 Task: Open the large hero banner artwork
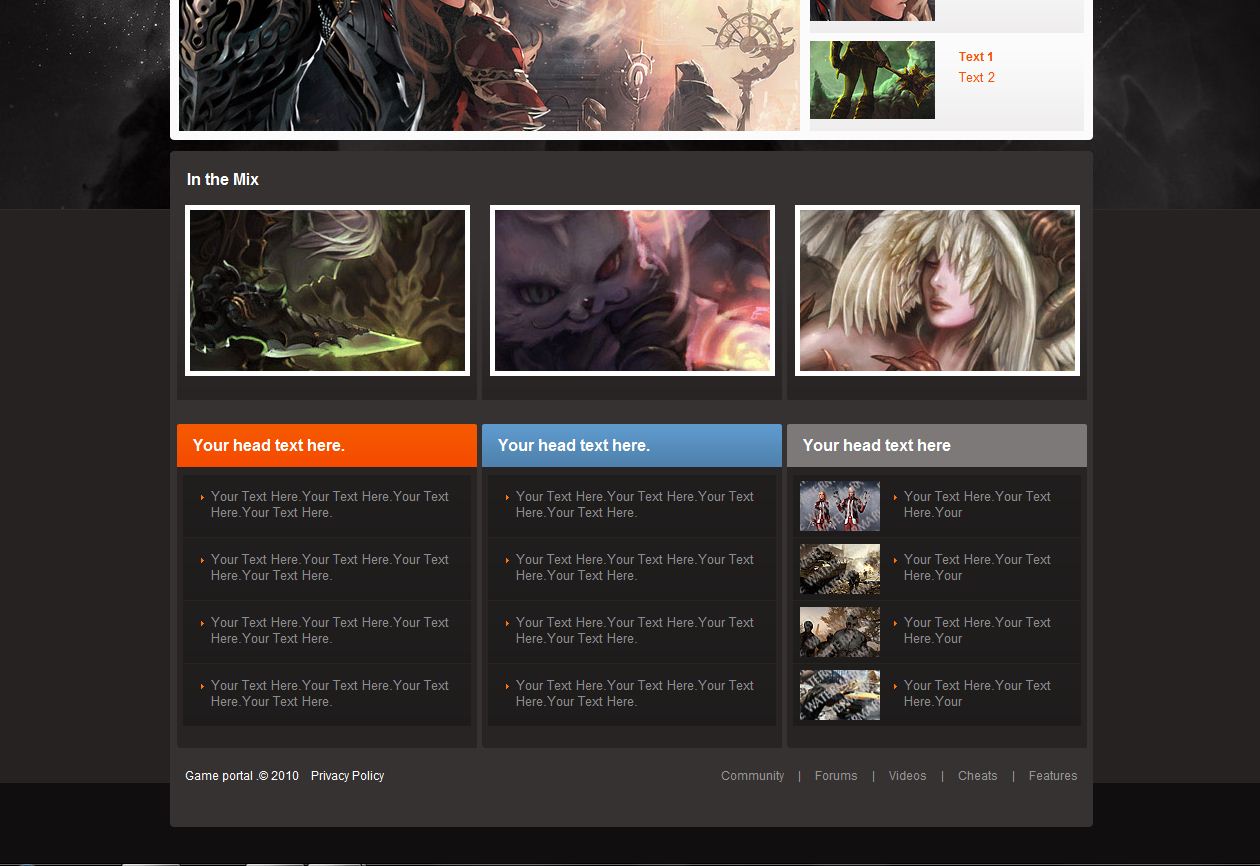(489, 65)
